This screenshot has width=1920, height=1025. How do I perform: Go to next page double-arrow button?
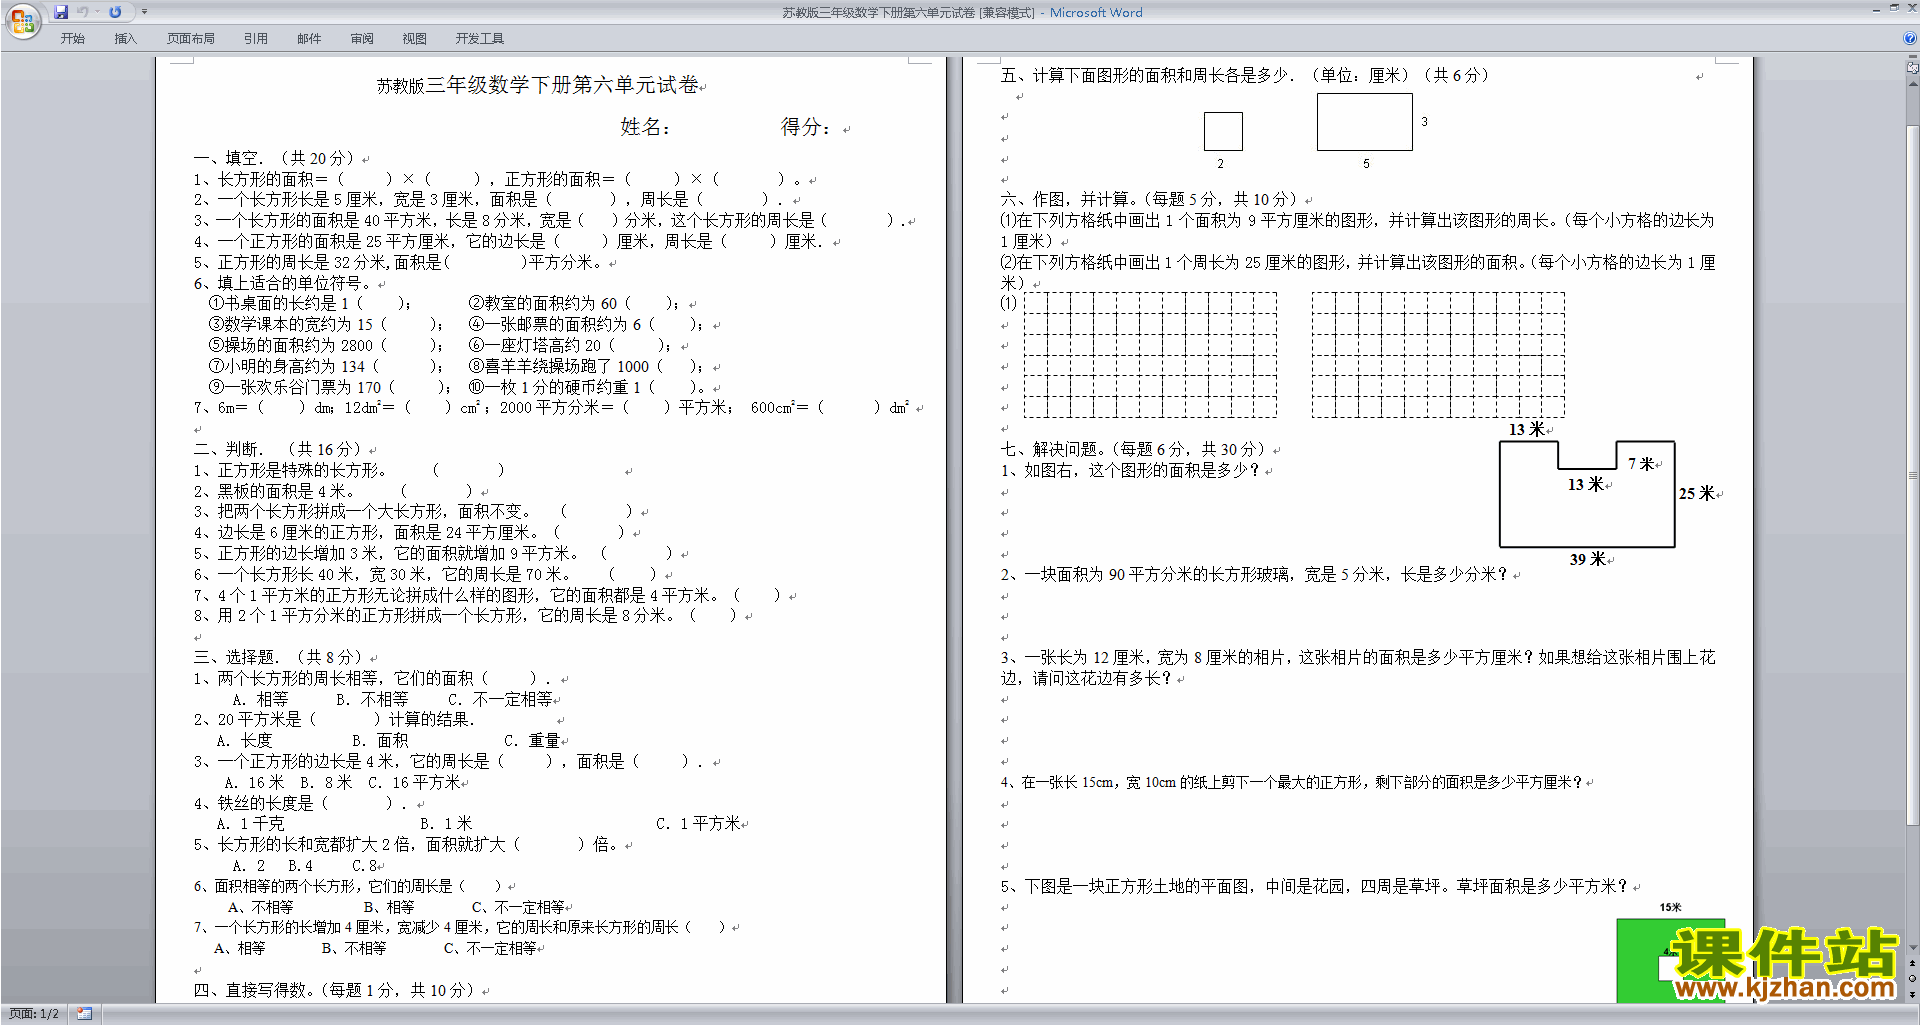point(1912,994)
